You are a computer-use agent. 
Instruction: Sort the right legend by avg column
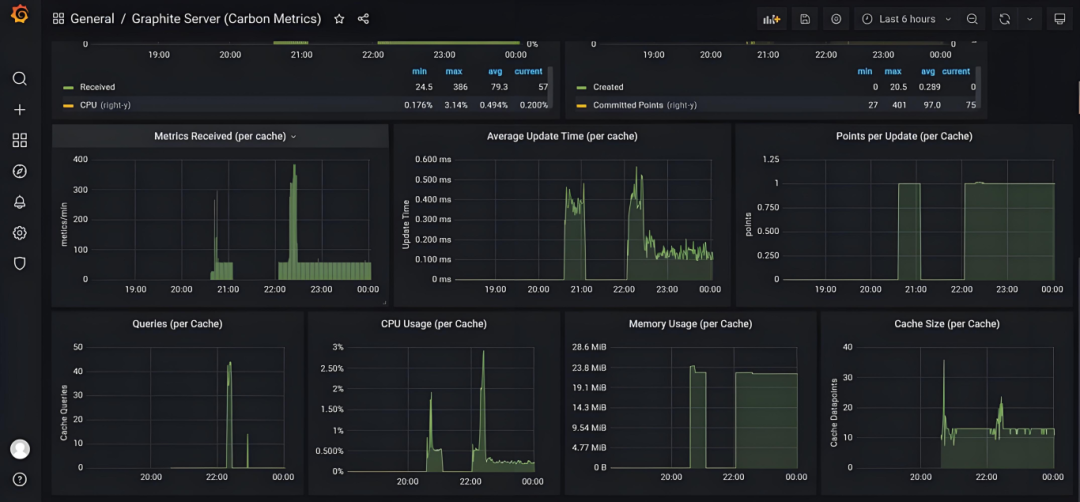tap(928, 71)
